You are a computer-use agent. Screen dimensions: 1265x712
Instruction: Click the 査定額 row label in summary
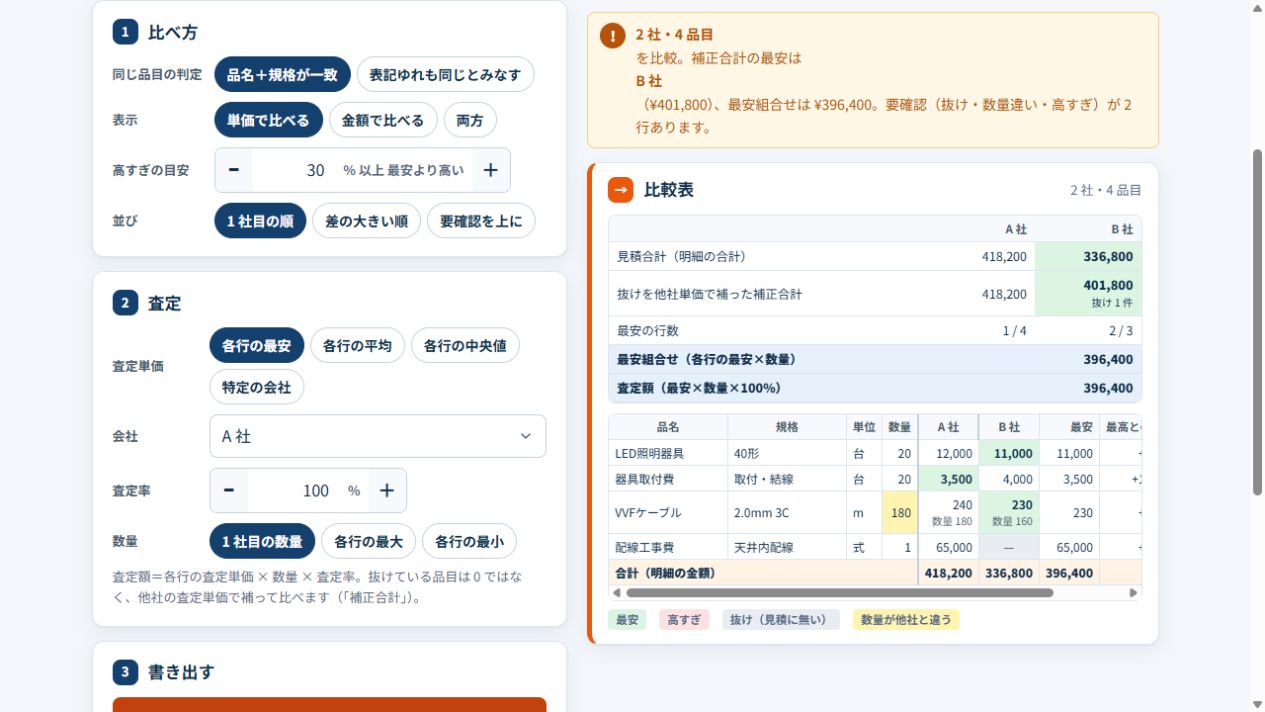698,388
